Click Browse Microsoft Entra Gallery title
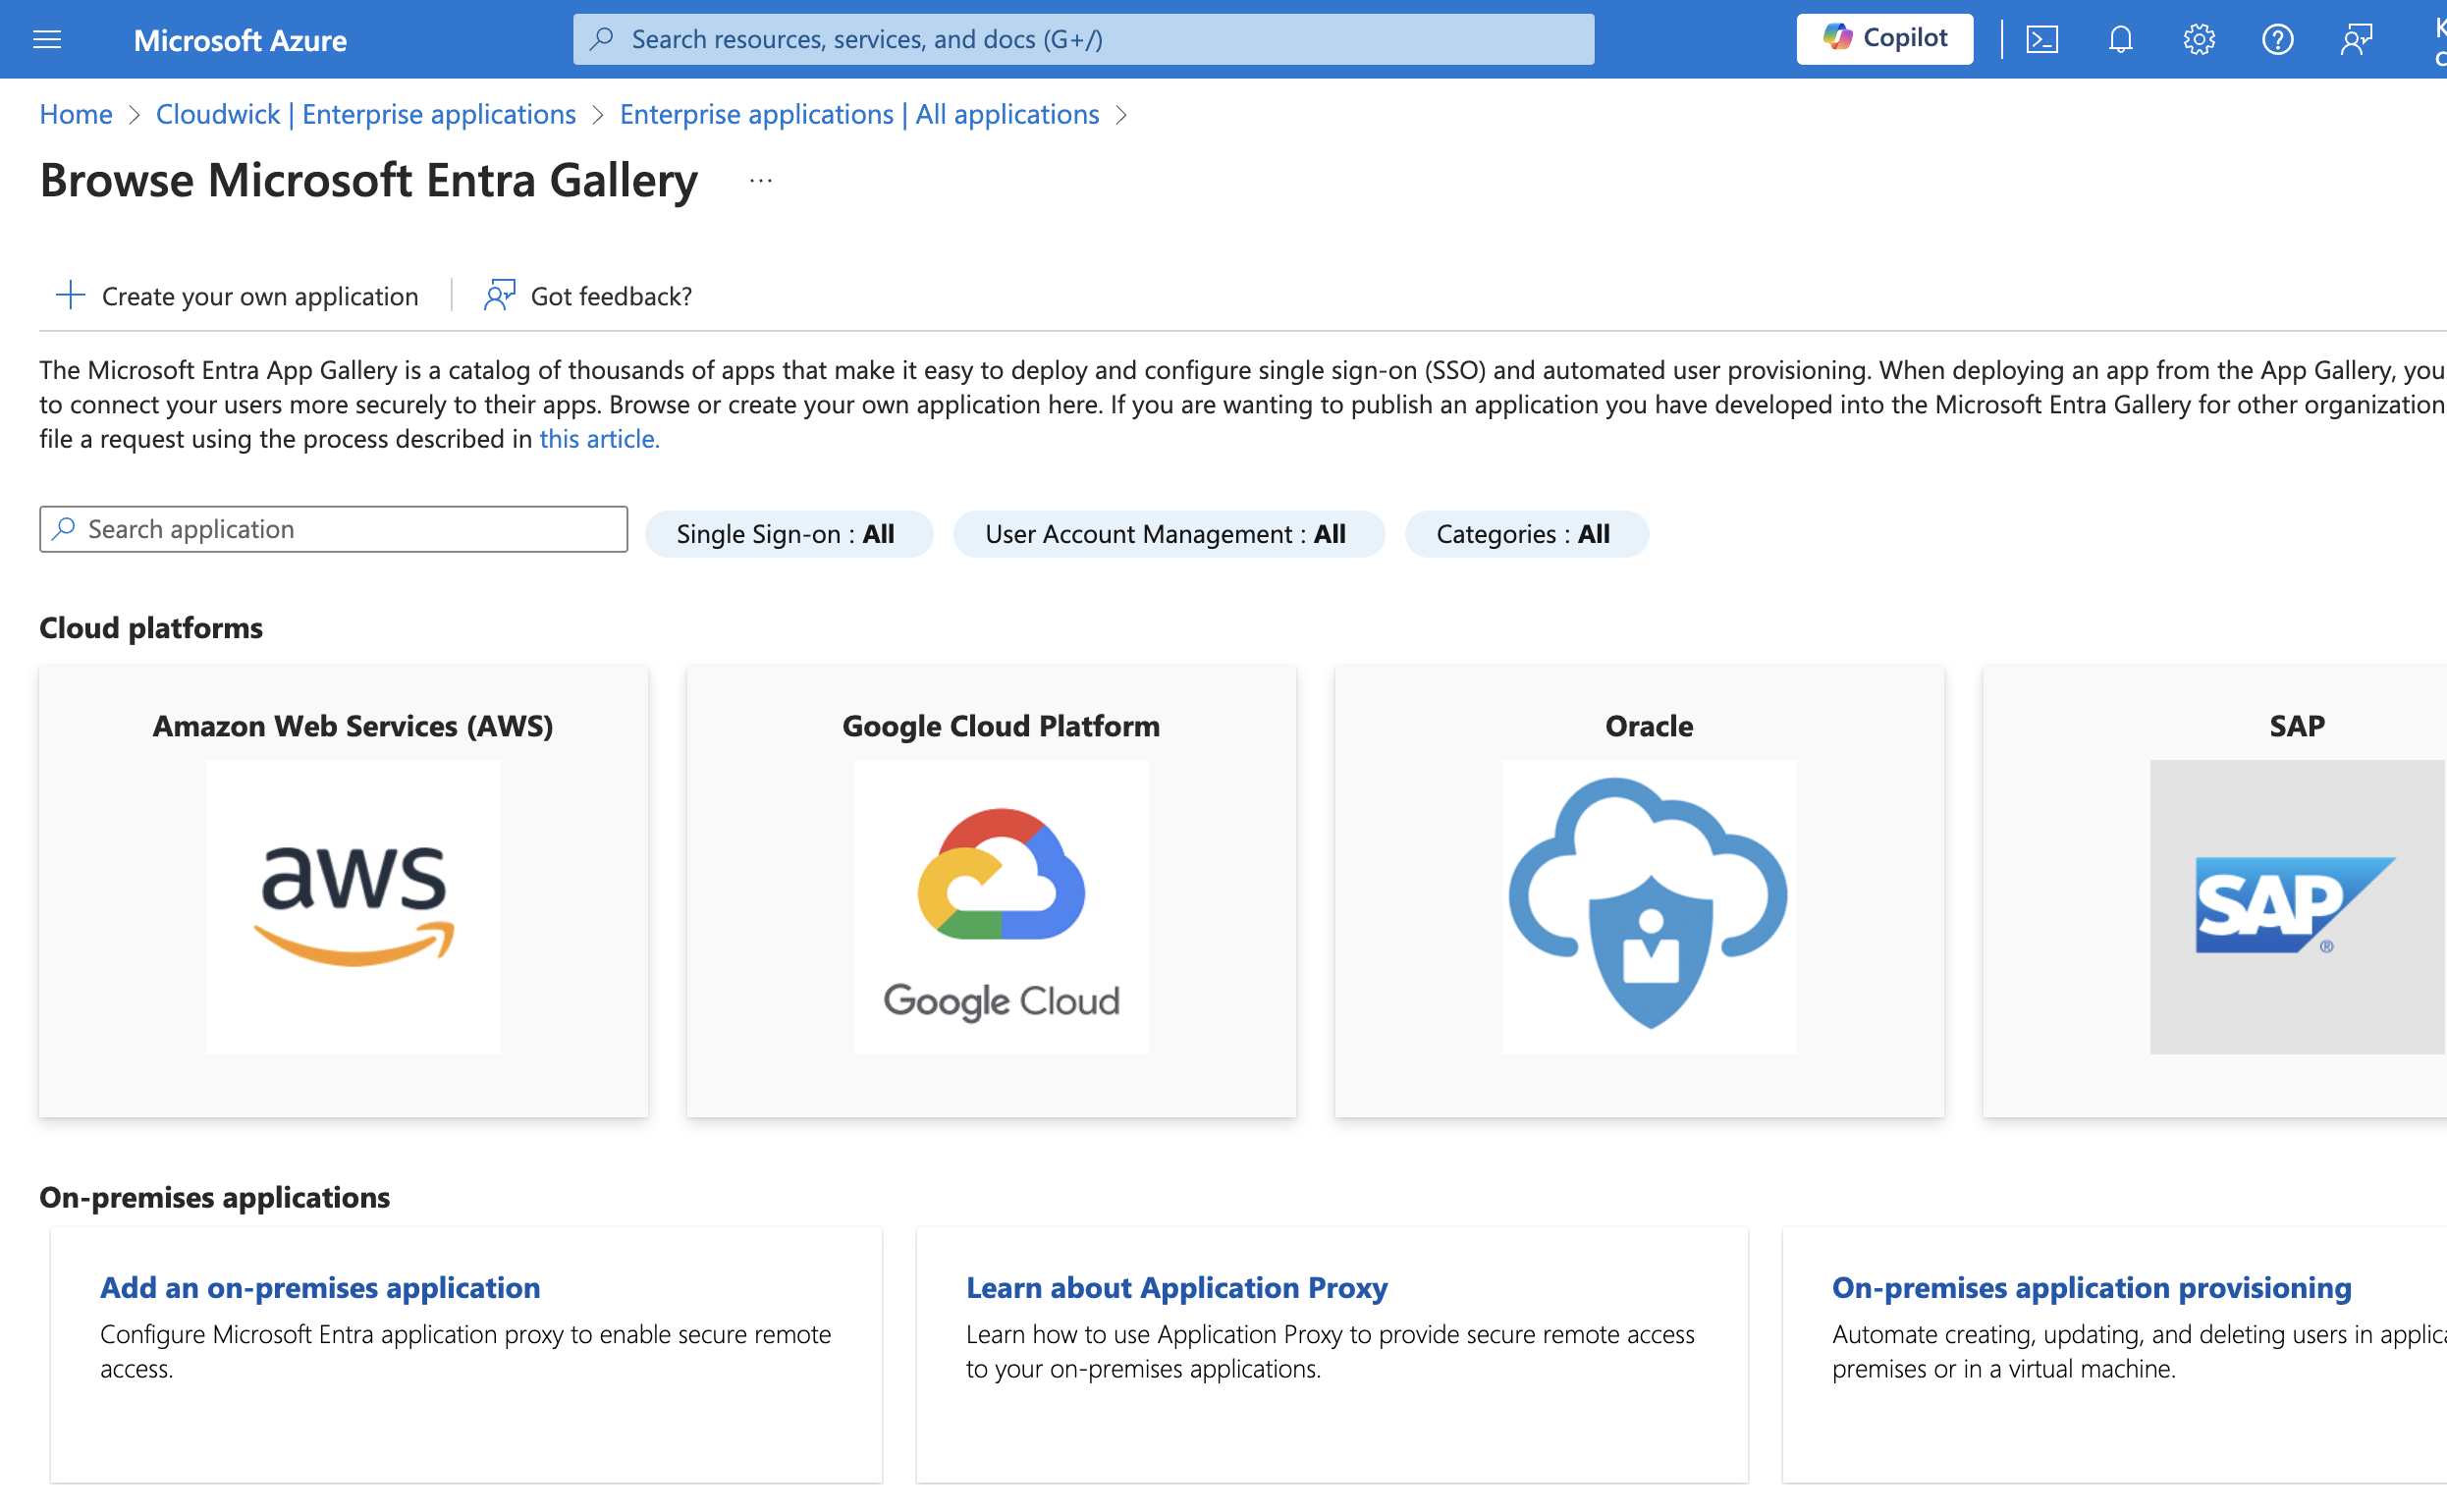 pos(369,180)
